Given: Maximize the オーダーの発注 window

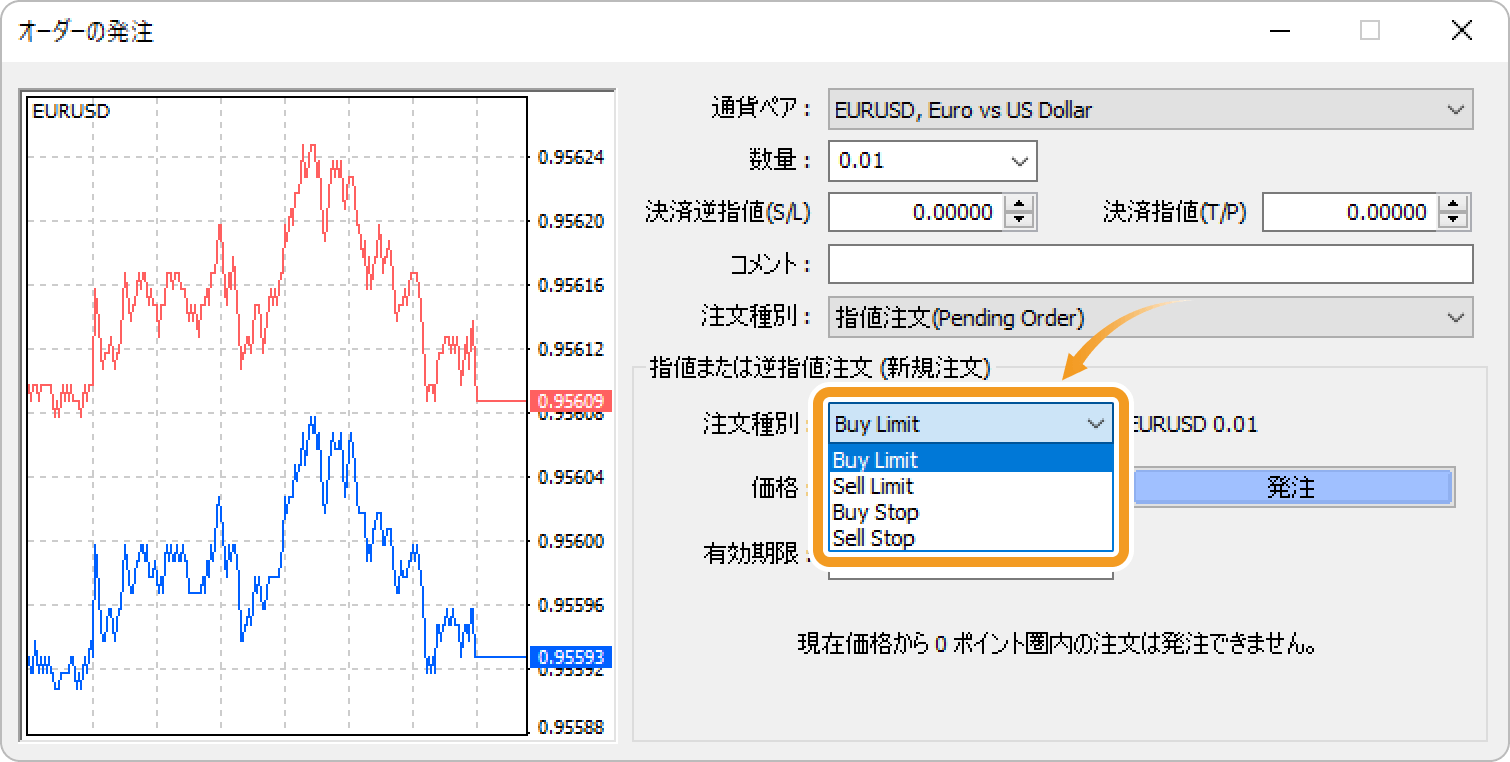Looking at the screenshot, I should [x=1370, y=31].
